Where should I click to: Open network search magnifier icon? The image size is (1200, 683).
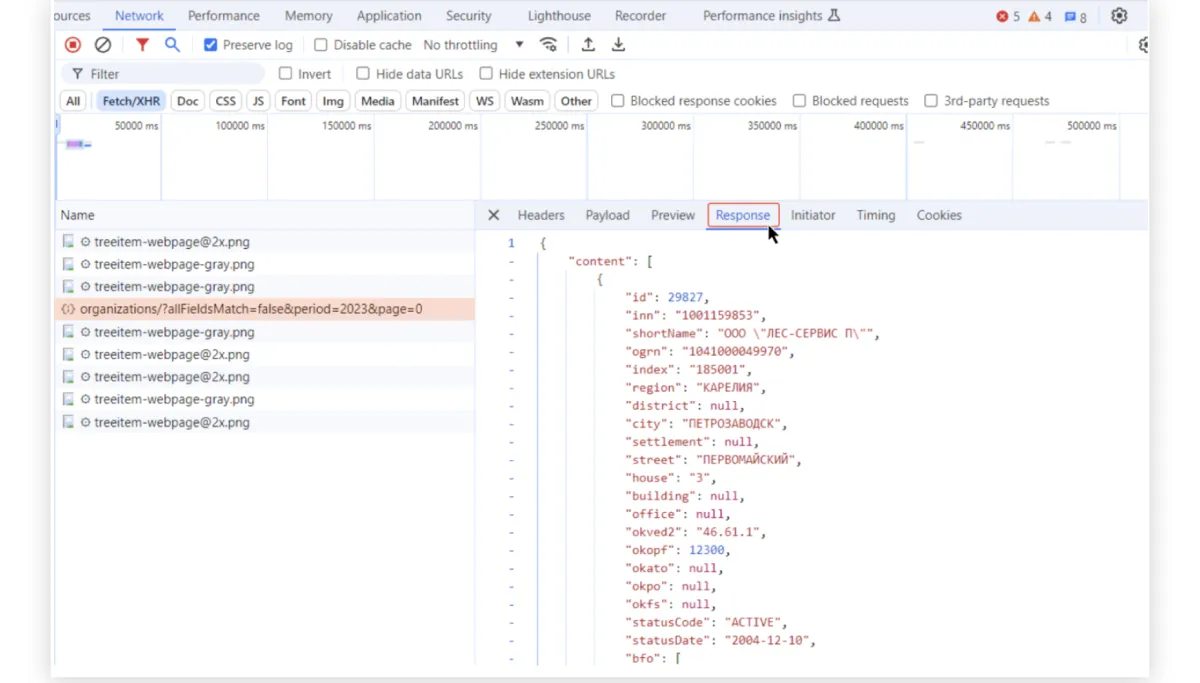point(172,45)
